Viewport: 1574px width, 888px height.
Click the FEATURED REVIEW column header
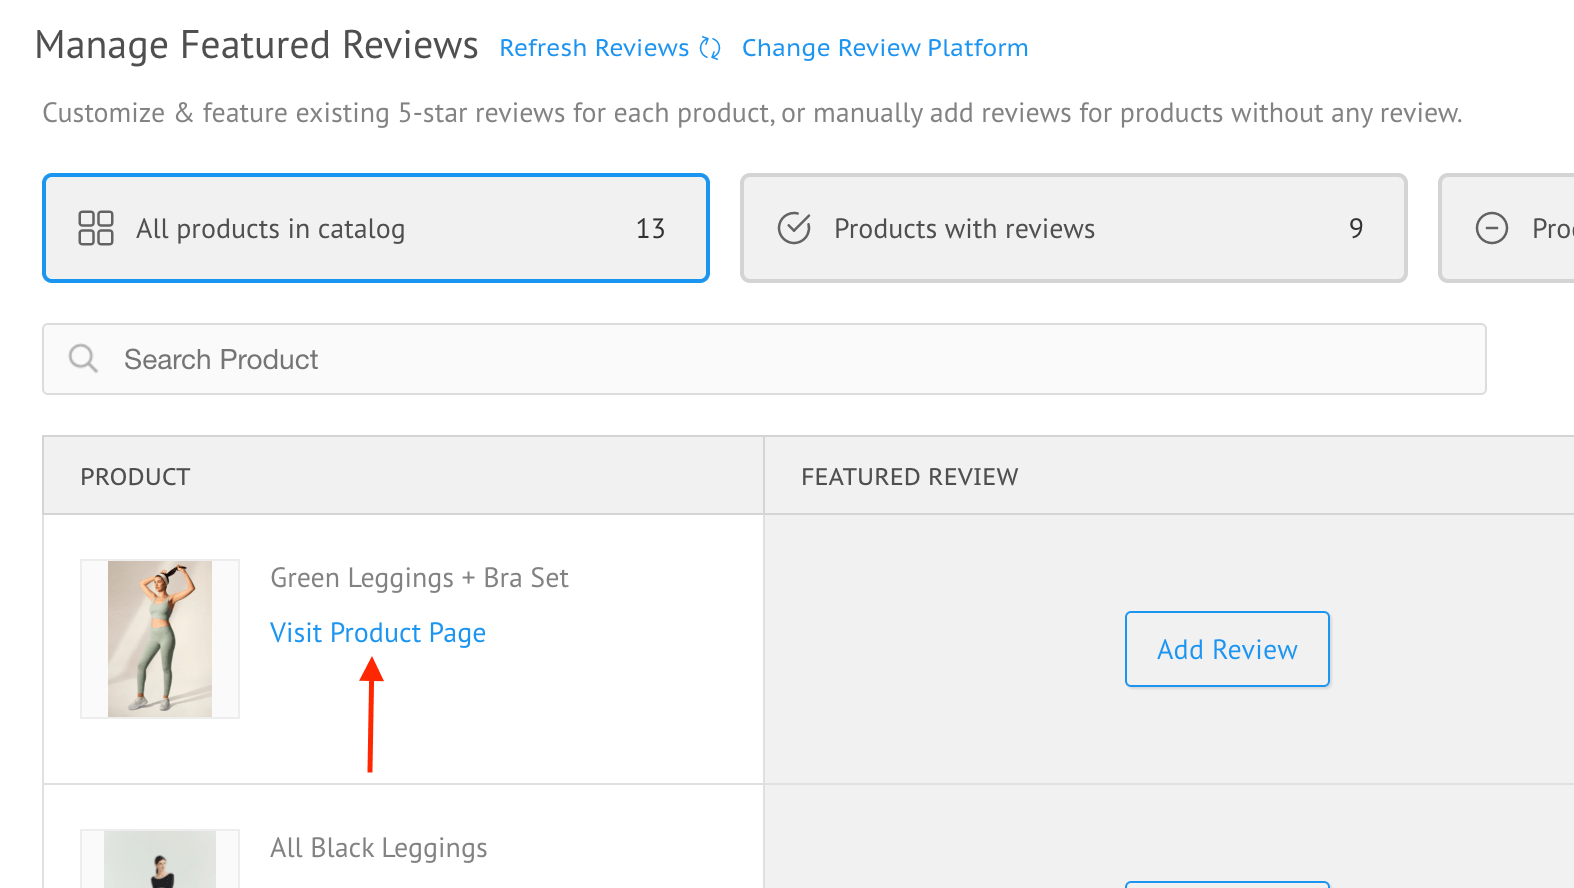point(909,477)
